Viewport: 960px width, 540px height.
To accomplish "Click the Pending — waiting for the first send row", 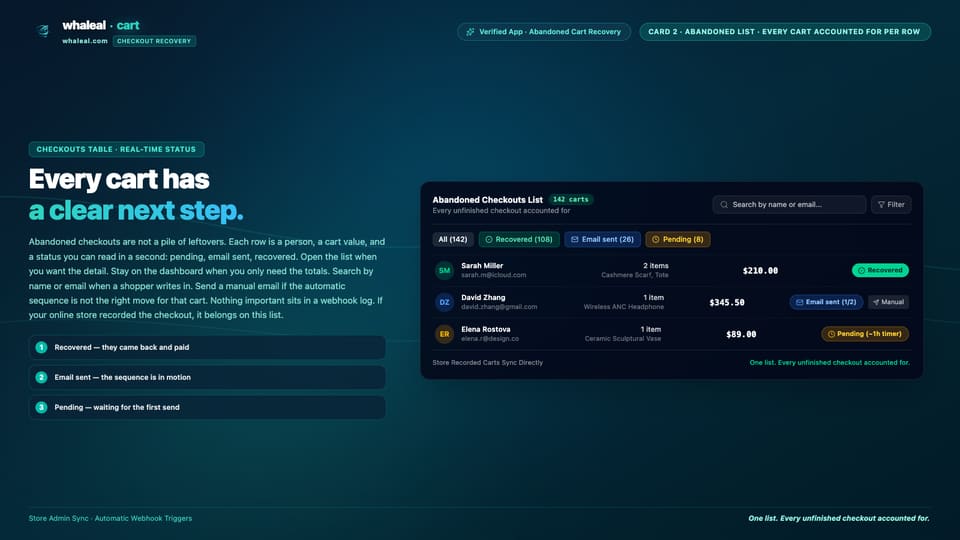I will tap(207, 407).
